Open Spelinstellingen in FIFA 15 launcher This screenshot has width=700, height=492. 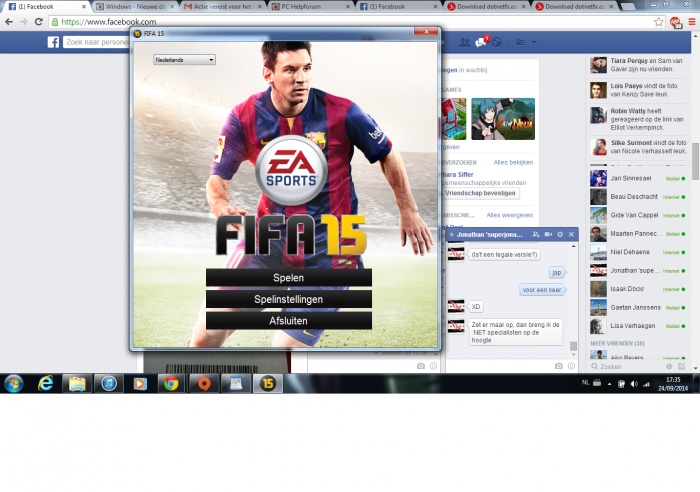288,299
